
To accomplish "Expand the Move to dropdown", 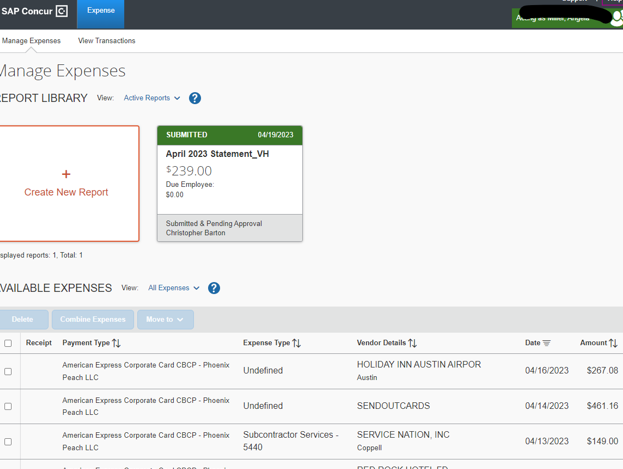I will (x=165, y=320).
